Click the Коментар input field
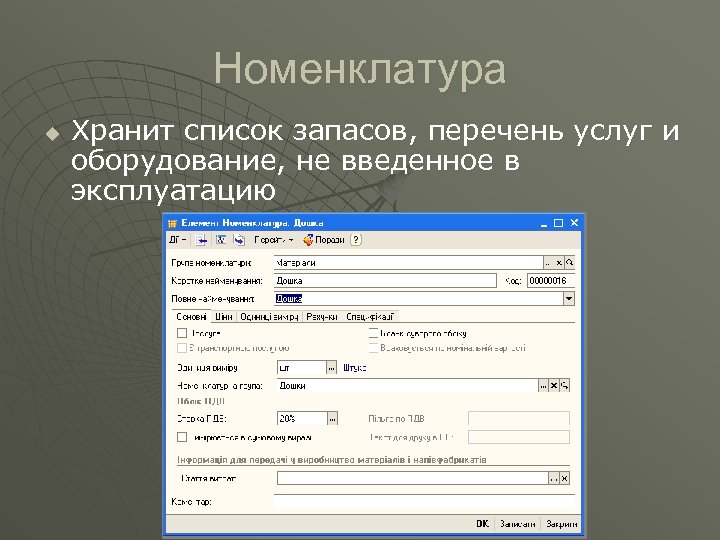This screenshot has height=540, width=720. tap(424, 502)
